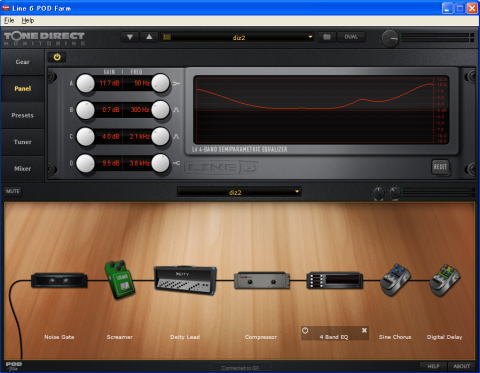Click band A gain knob
The width and height of the screenshot is (480, 373).
[86, 83]
